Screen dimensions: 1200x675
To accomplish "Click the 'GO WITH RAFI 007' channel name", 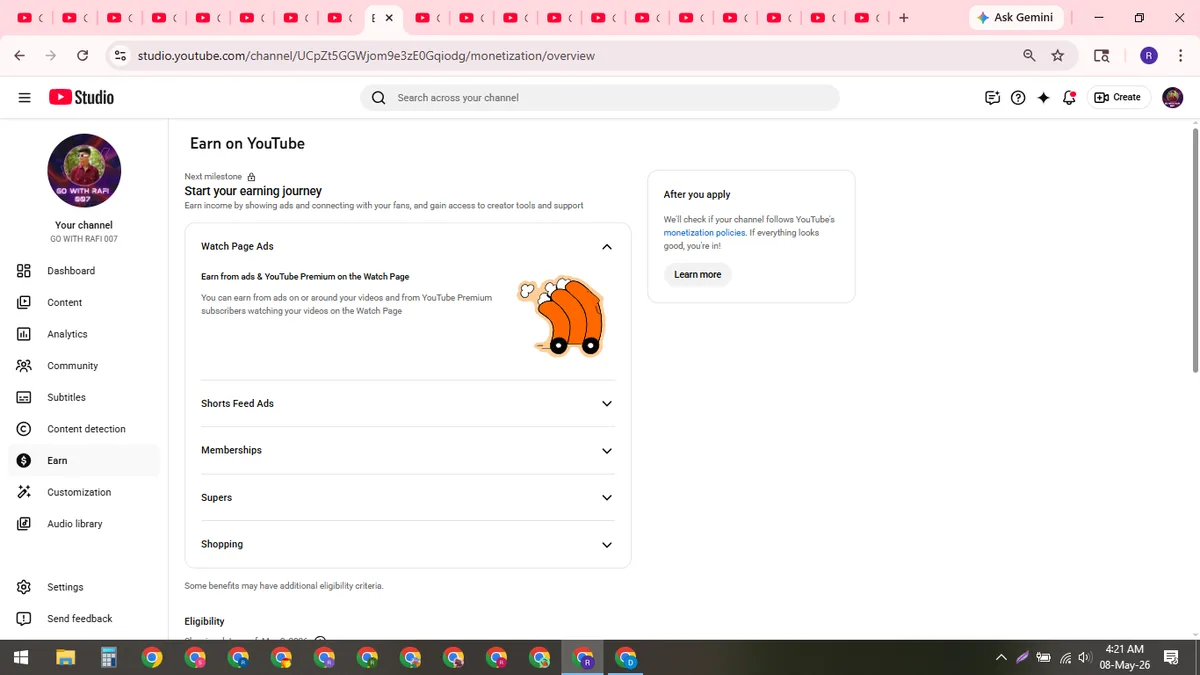I will click(x=84, y=240).
